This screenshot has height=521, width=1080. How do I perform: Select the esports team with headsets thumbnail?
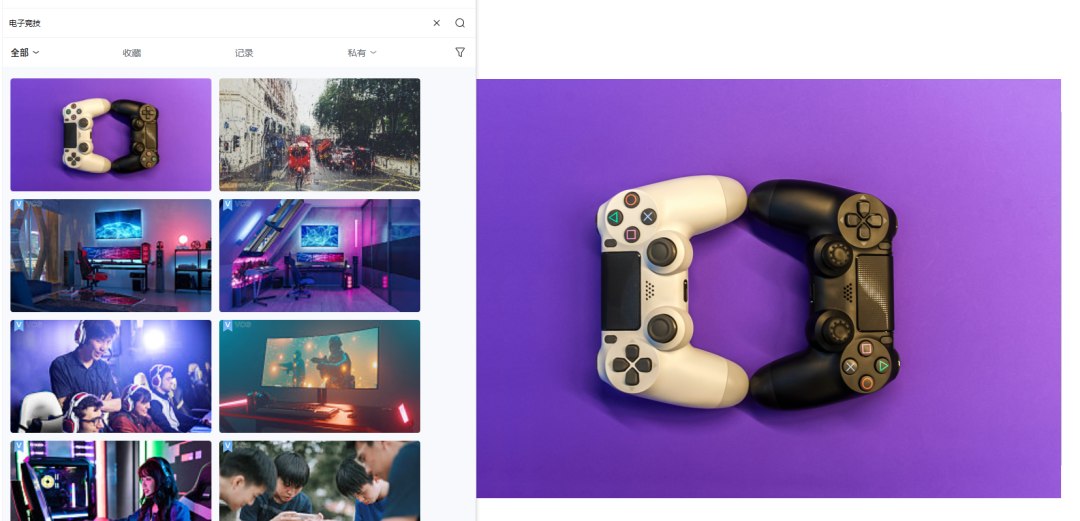(111, 376)
